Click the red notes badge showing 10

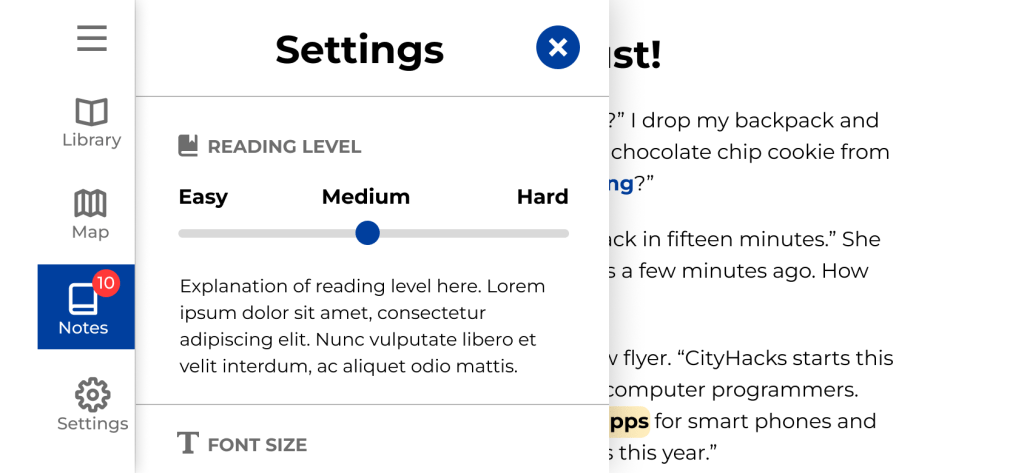(106, 283)
